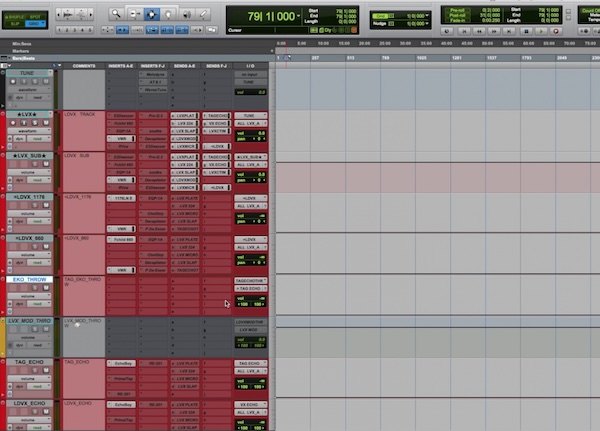Open Grid mode dropdown
This screenshot has height=431, width=600.
pos(36,23)
